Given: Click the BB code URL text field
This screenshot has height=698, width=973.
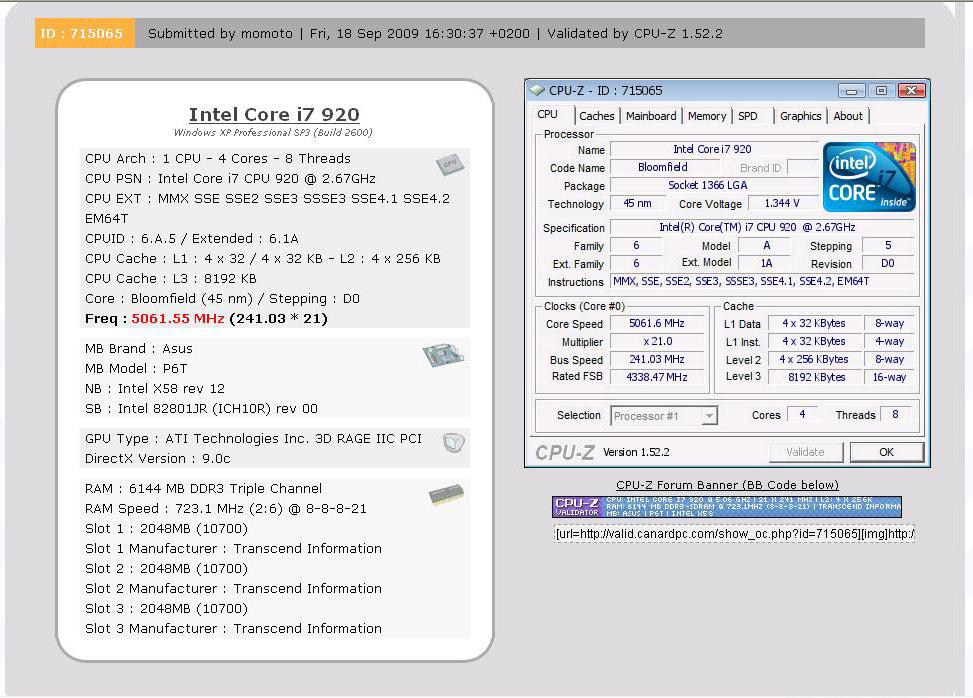Looking at the screenshot, I should (x=734, y=534).
